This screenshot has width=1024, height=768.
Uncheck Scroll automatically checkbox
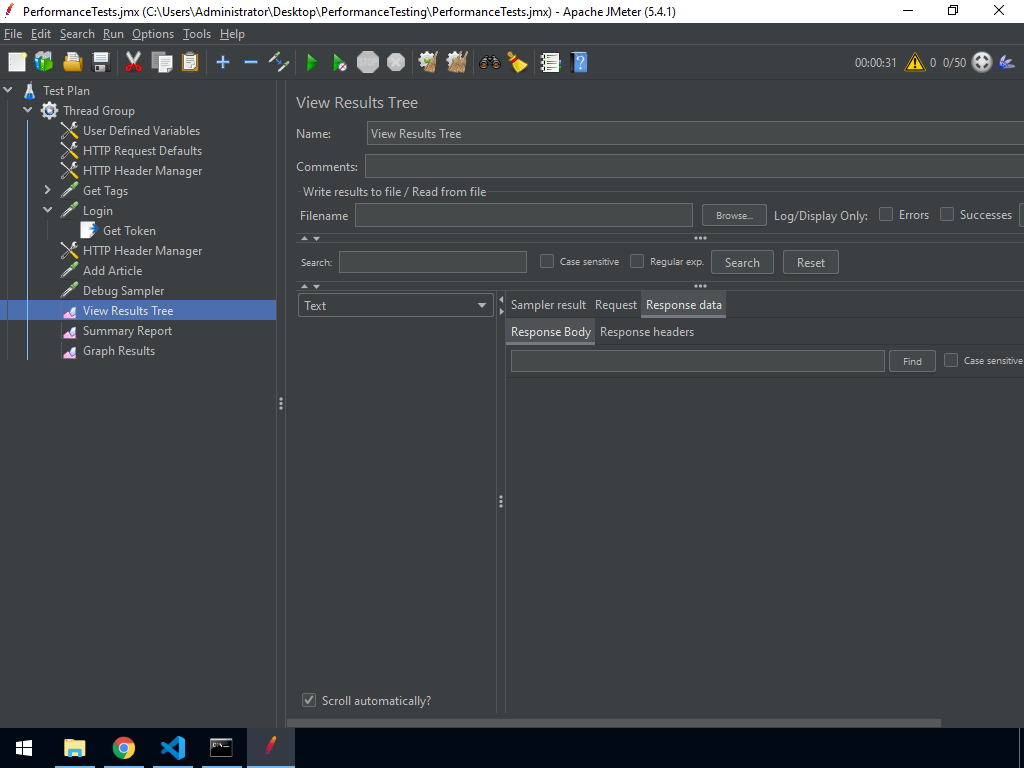[309, 700]
